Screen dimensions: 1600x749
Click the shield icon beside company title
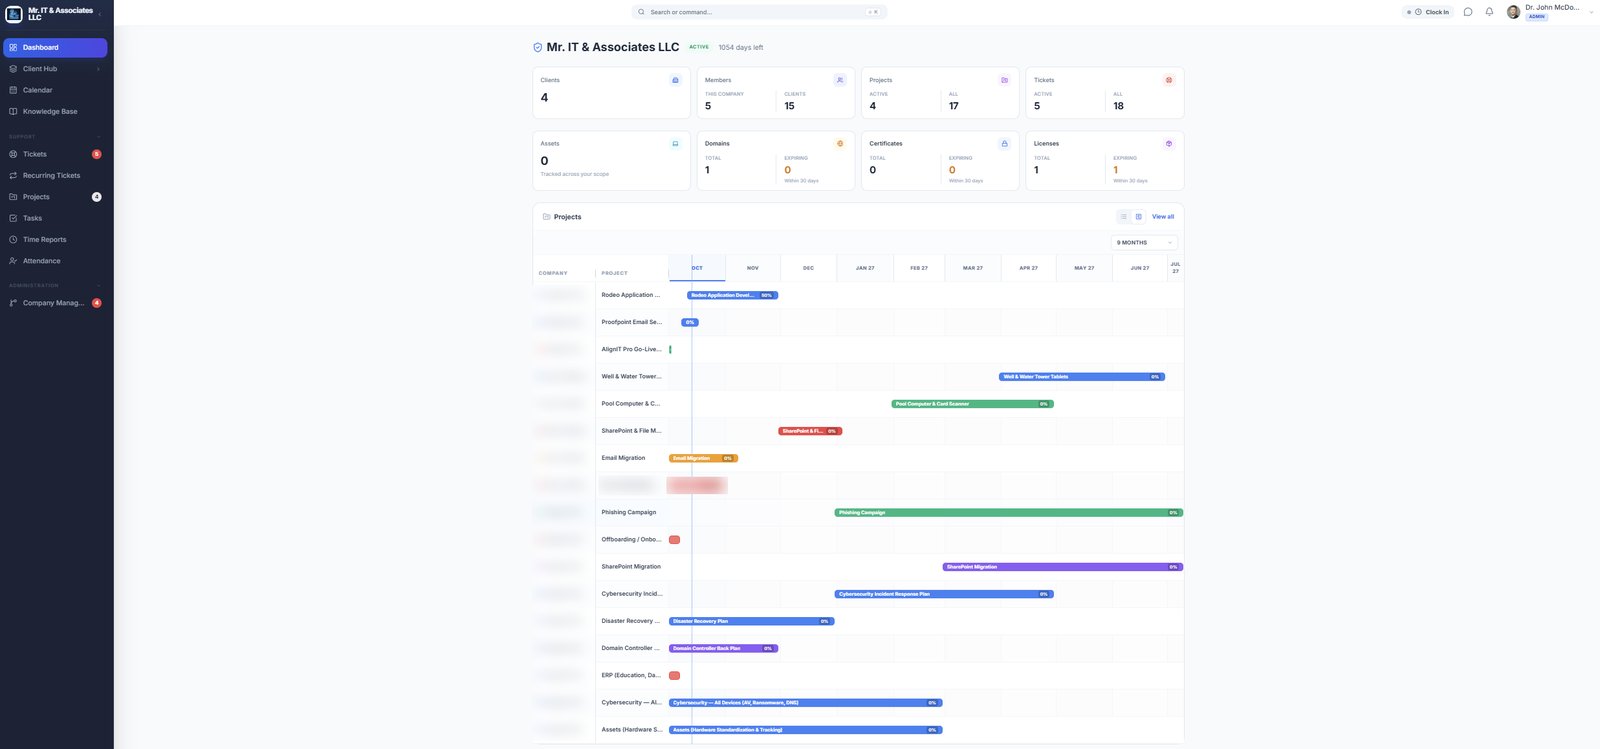(538, 47)
